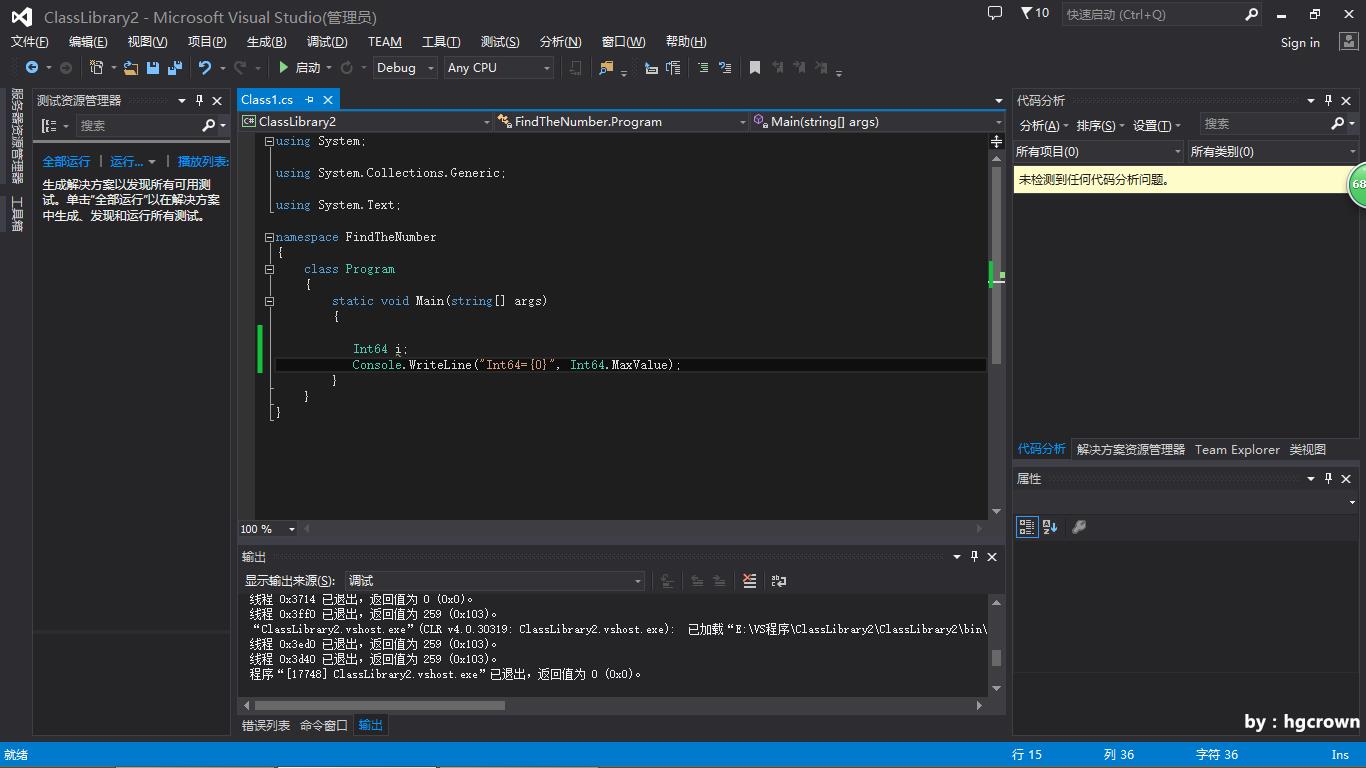This screenshot has height=768, width=1366.
Task: Click categorized view icon in Properties
Action: (1027, 527)
